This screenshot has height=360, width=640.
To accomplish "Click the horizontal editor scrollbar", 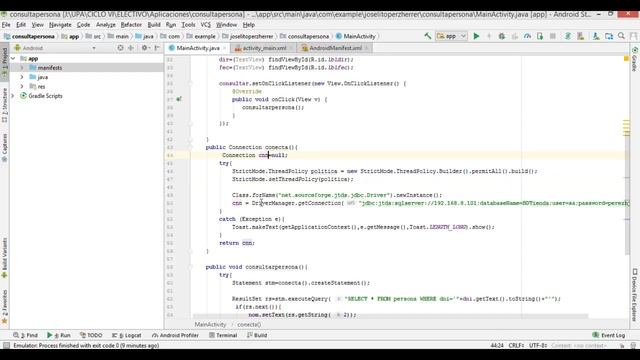I will coord(390,316).
